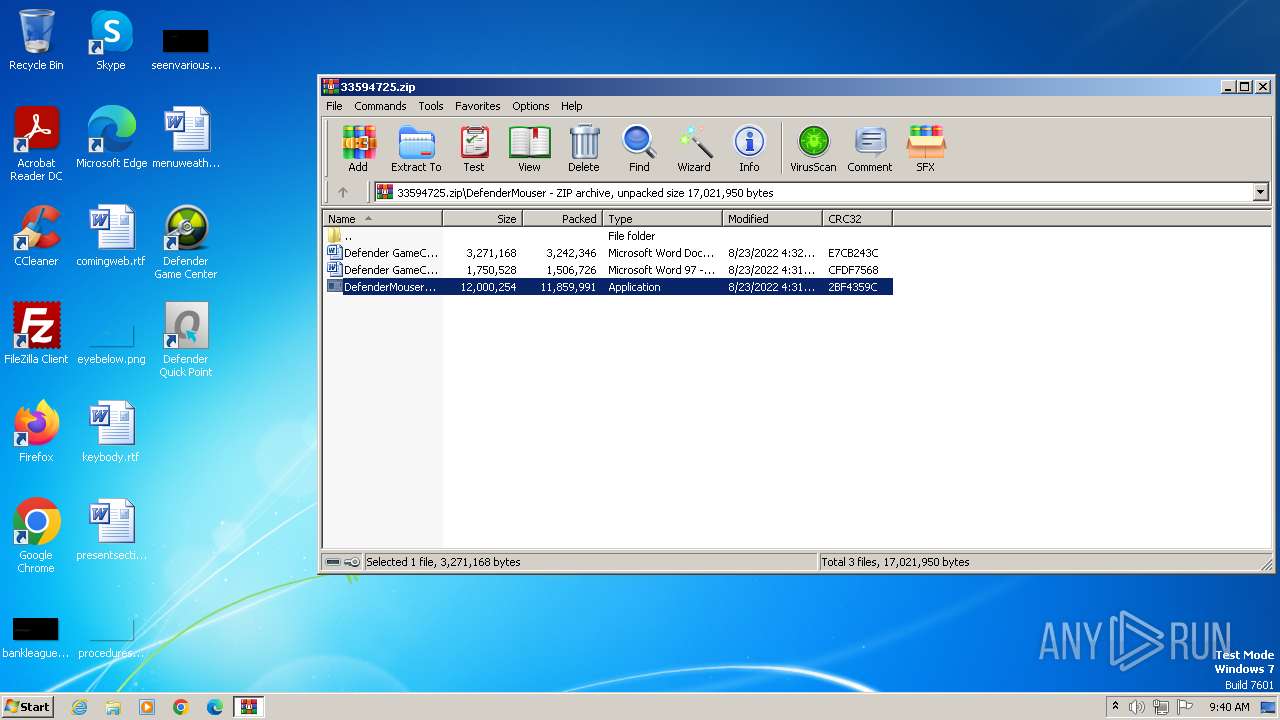Select the Defender Game Center desktop icon

[x=186, y=242]
